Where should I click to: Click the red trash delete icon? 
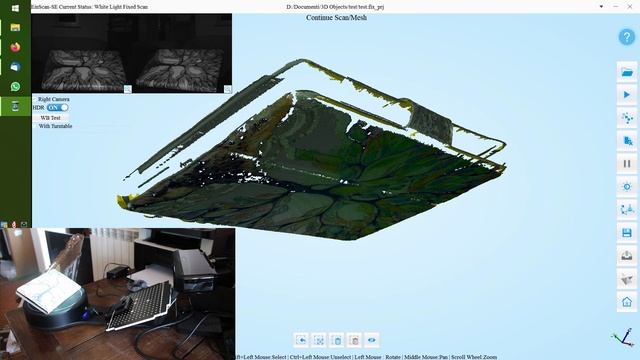(x=354, y=340)
